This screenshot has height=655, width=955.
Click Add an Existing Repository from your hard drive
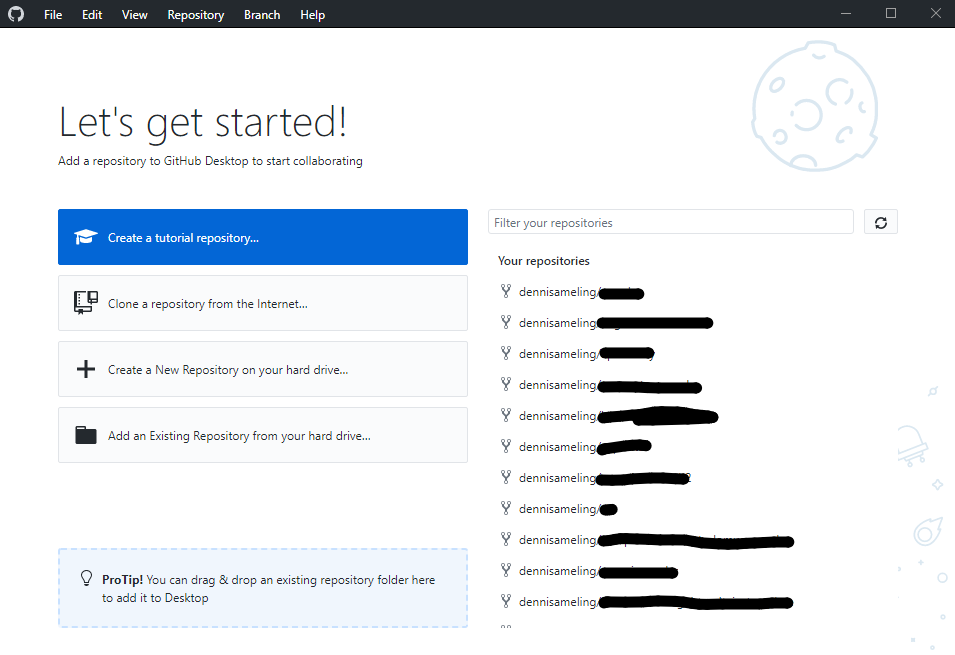click(263, 435)
